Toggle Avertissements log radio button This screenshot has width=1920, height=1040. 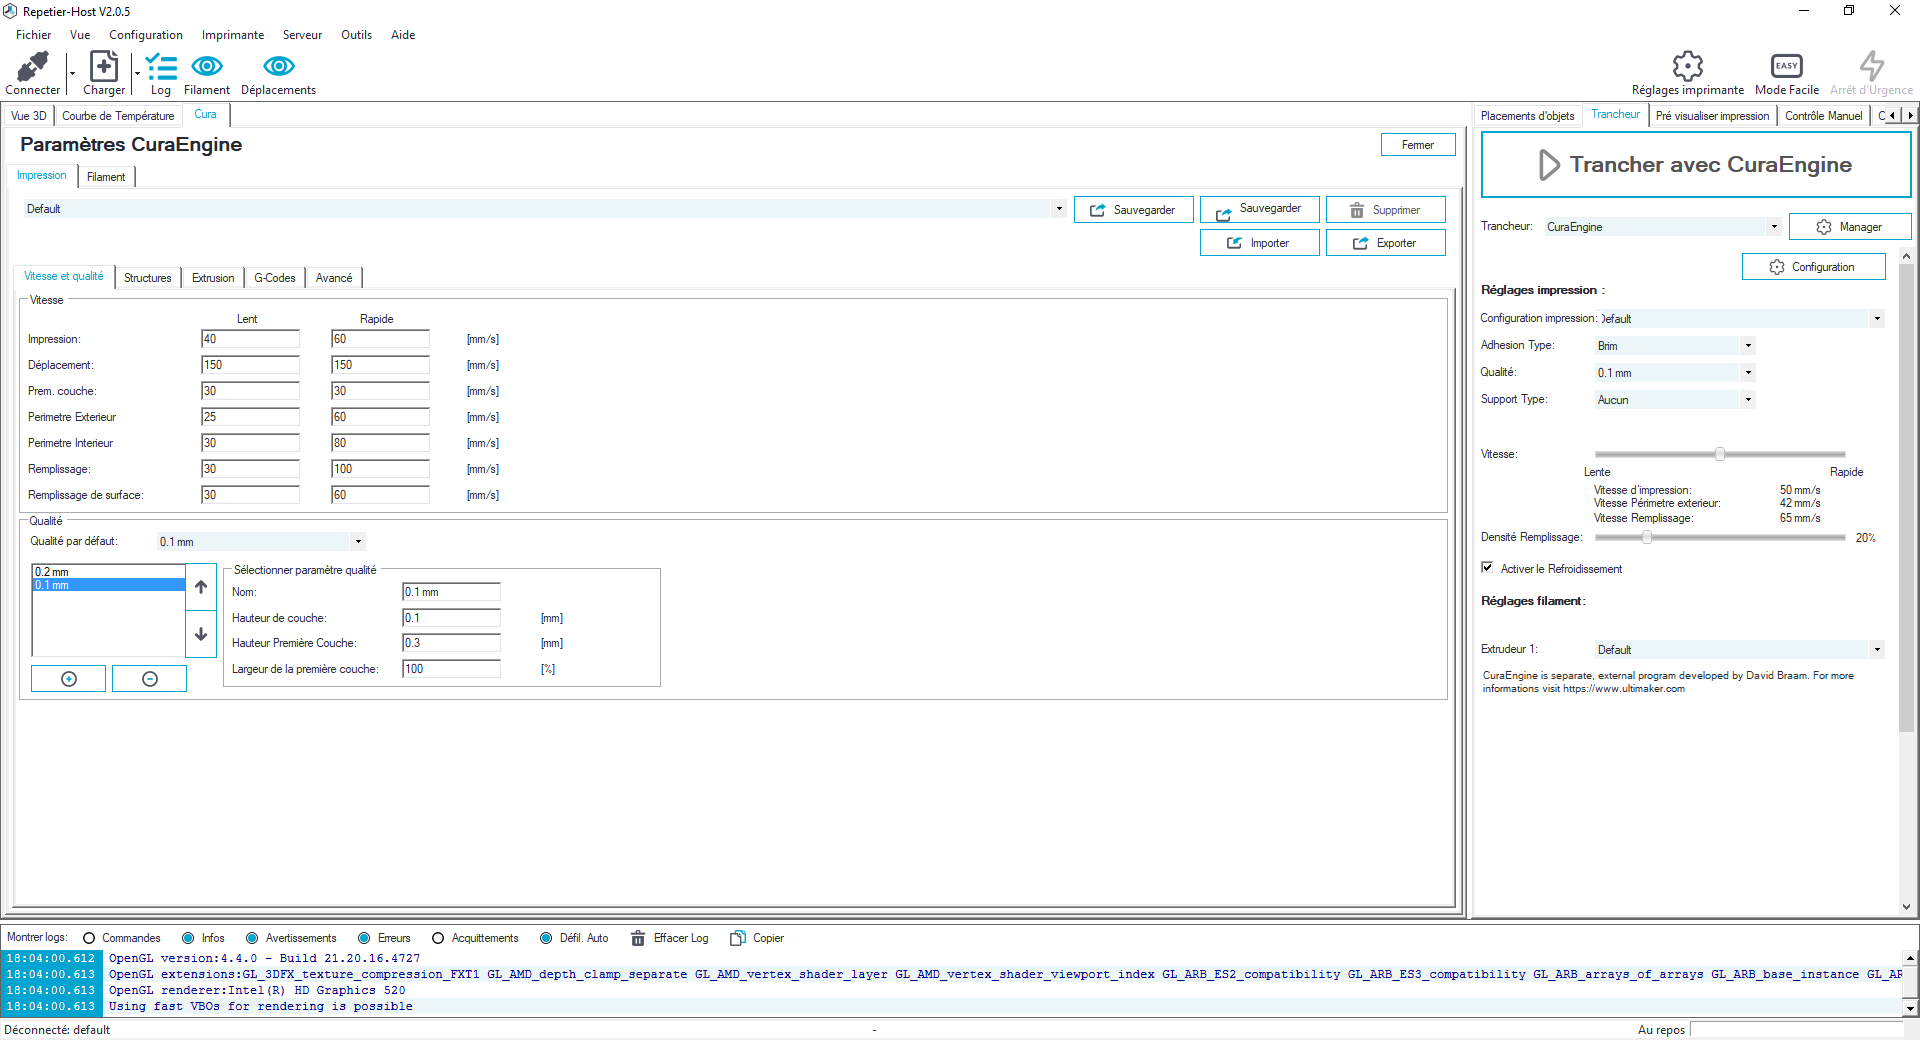click(x=252, y=938)
